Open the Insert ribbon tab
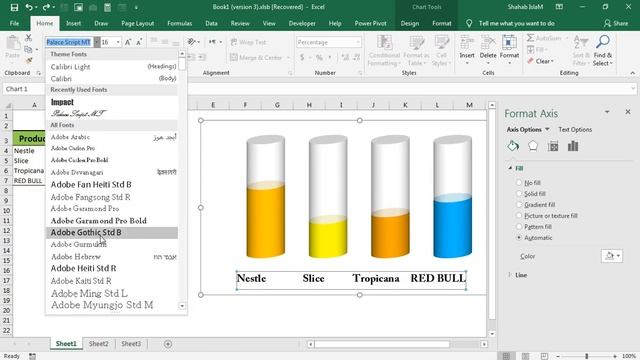640x360 pixels. point(73,23)
